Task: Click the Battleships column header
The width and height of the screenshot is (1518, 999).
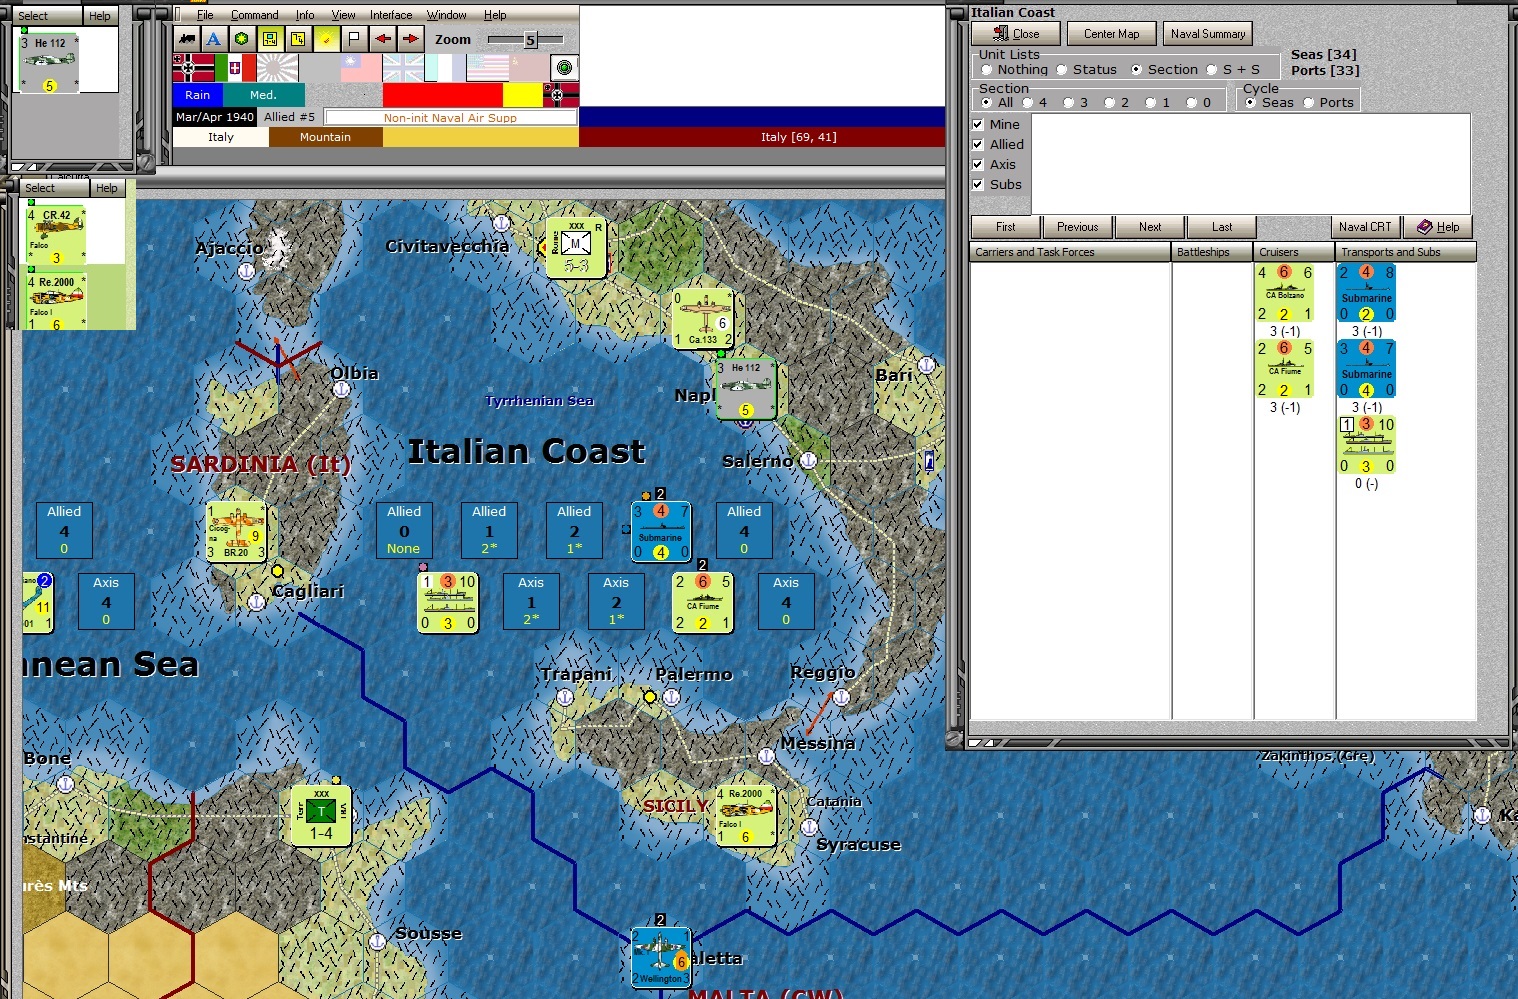Action: pyautogui.click(x=1212, y=252)
